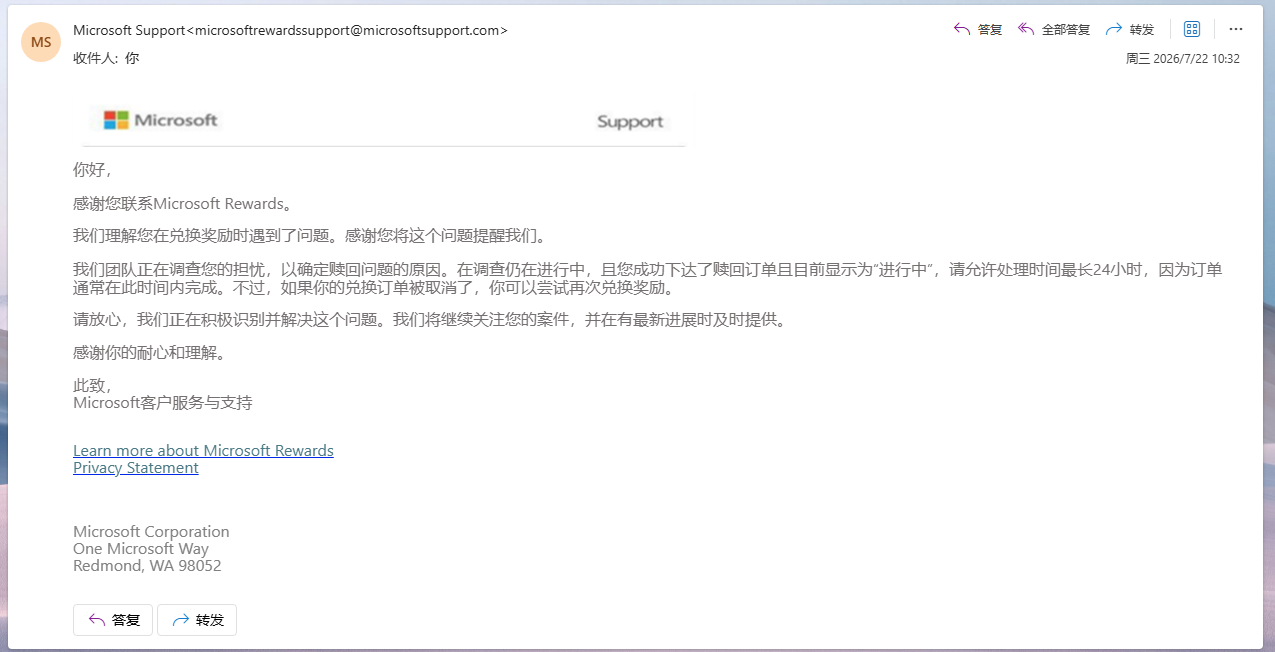
Task: Click the MS sender avatar
Action: pos(41,42)
